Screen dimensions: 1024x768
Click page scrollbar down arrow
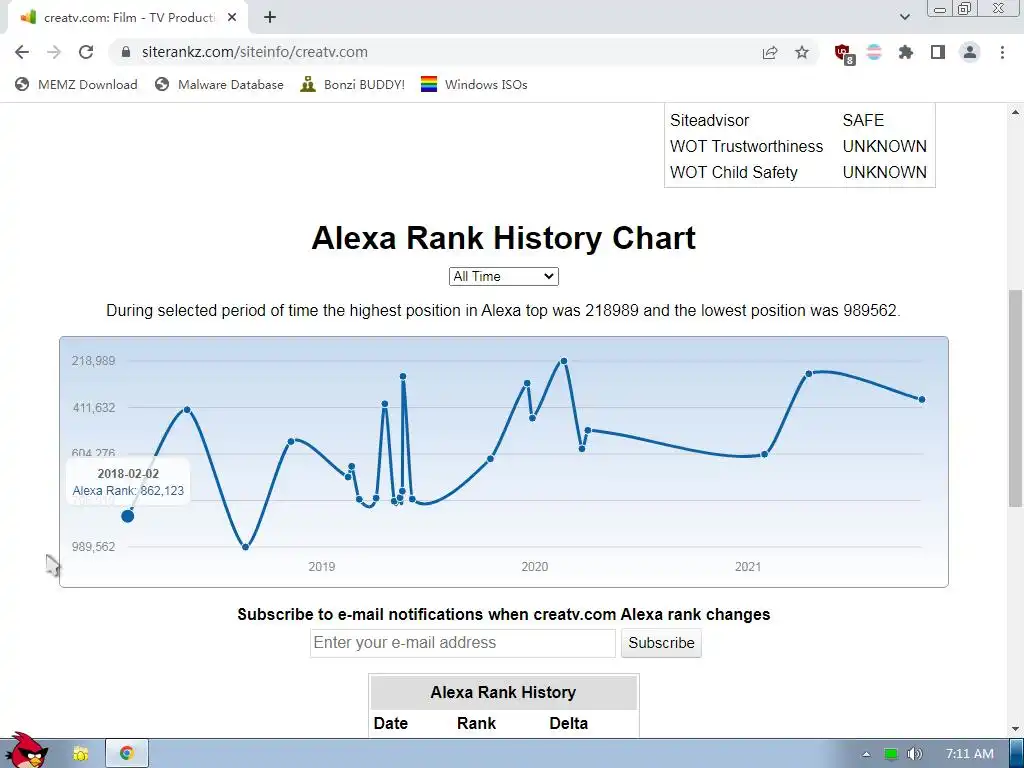click(x=1016, y=729)
